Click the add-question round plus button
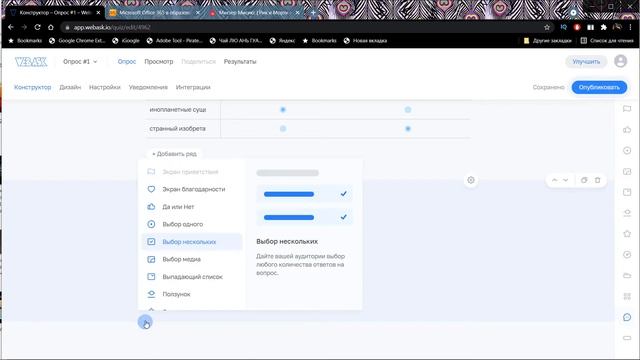The height and width of the screenshot is (360, 640). (x=145, y=322)
